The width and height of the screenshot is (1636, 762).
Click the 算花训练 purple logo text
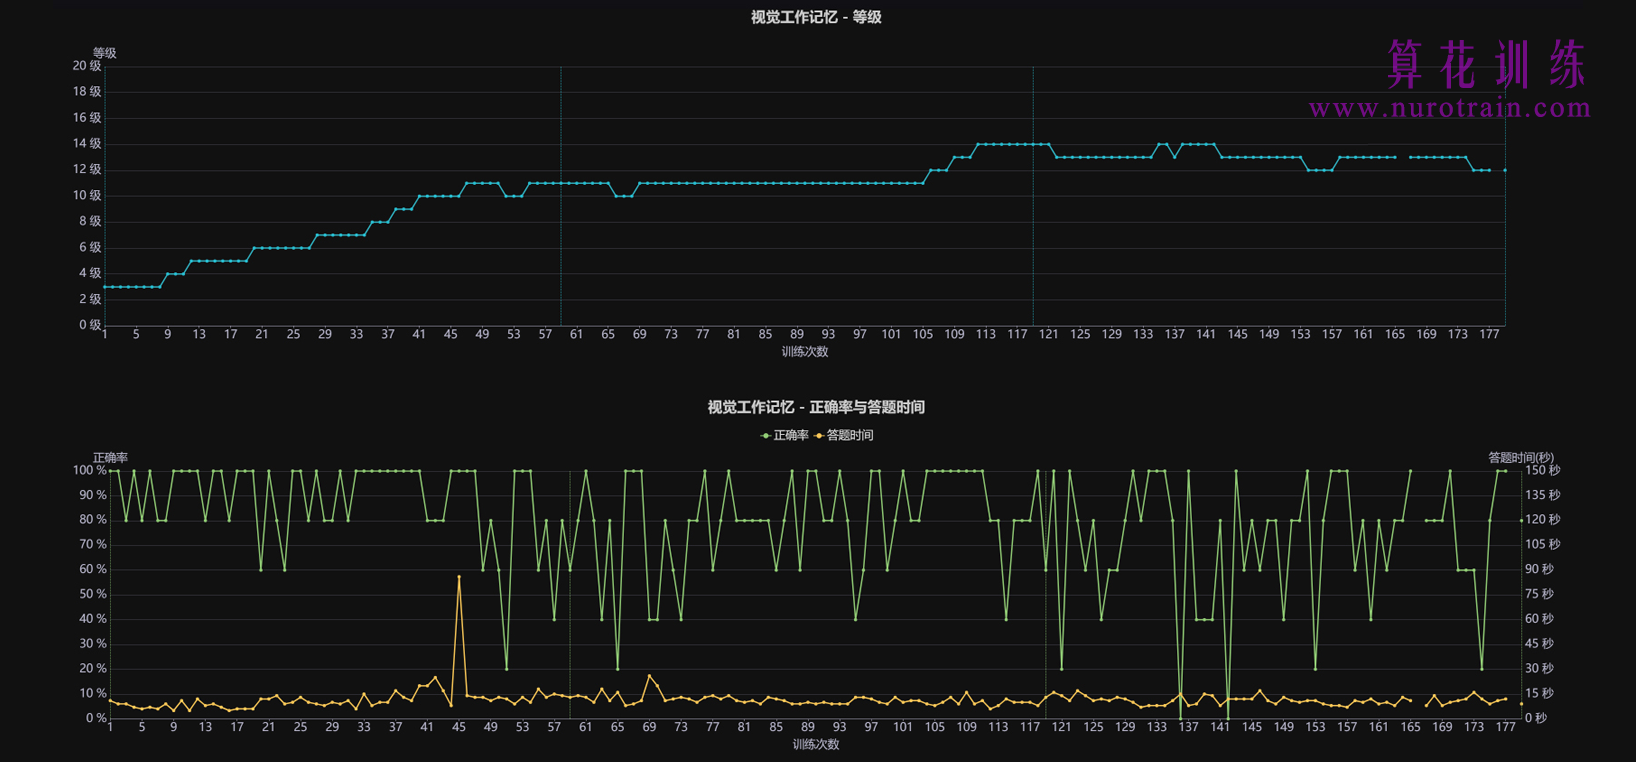click(1486, 64)
